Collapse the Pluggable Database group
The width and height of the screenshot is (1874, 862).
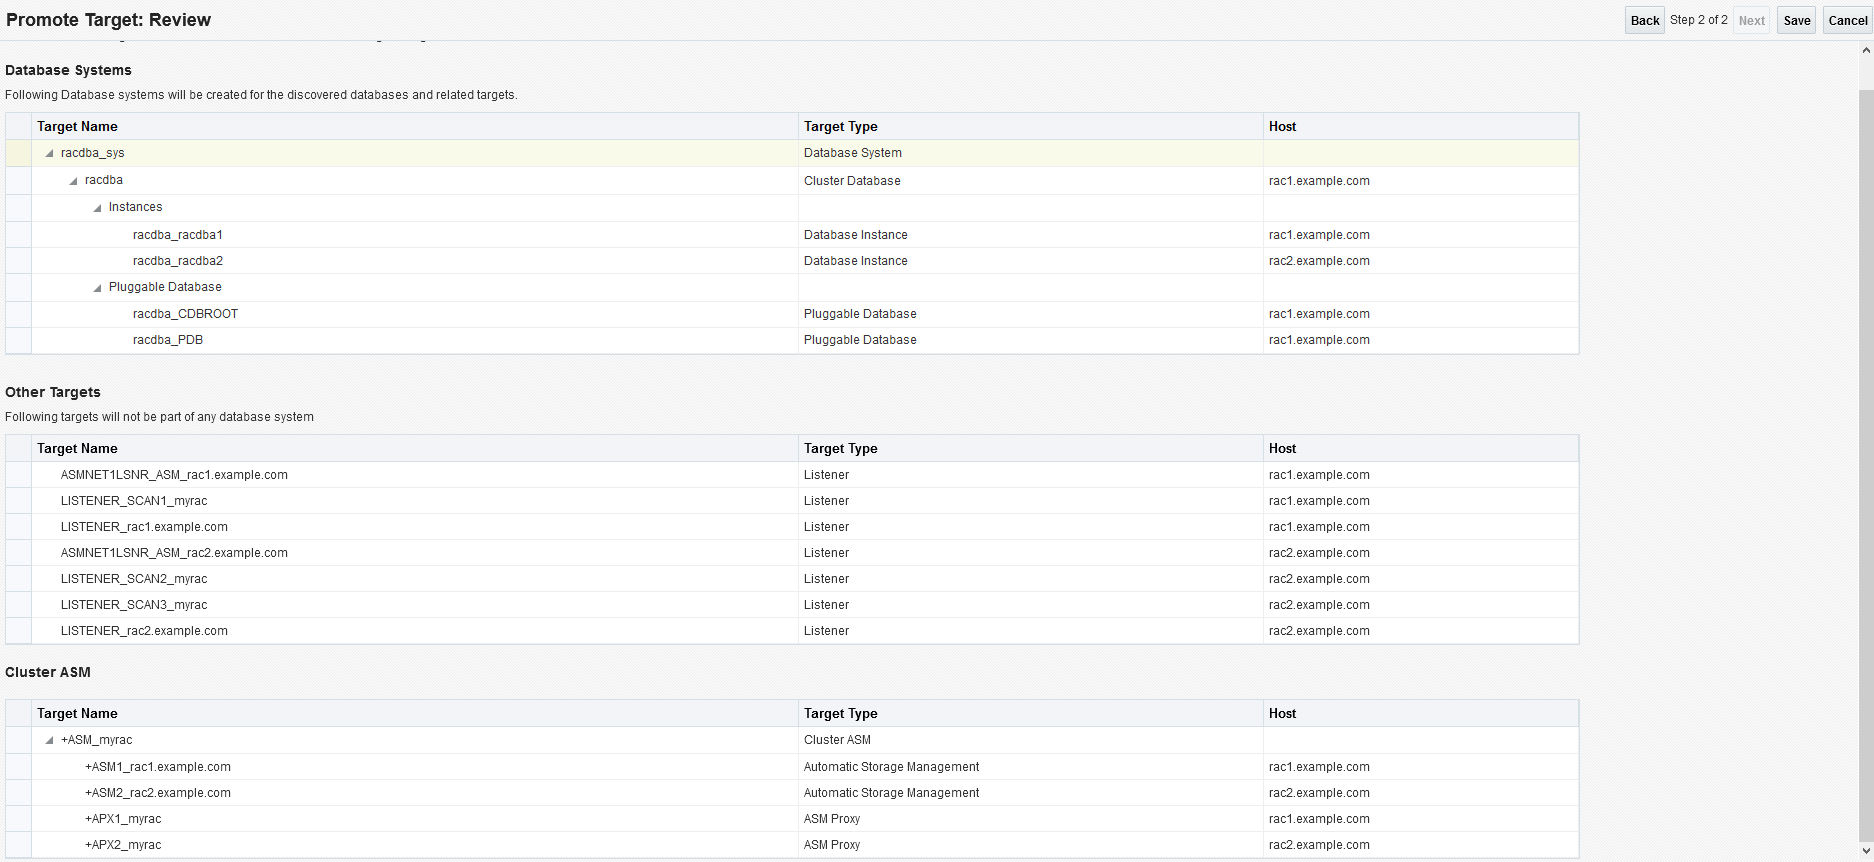point(97,288)
